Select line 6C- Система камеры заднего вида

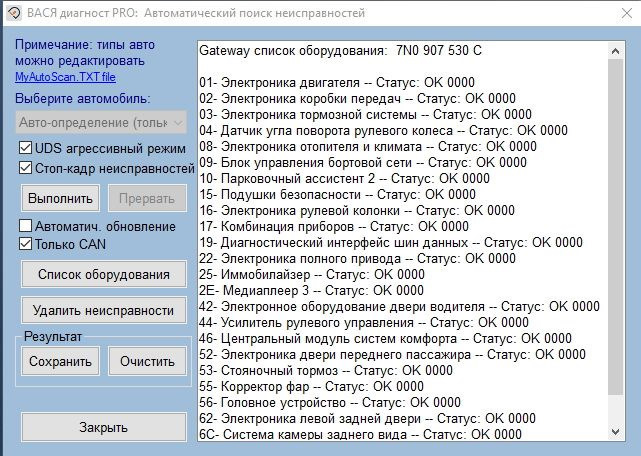click(361, 434)
